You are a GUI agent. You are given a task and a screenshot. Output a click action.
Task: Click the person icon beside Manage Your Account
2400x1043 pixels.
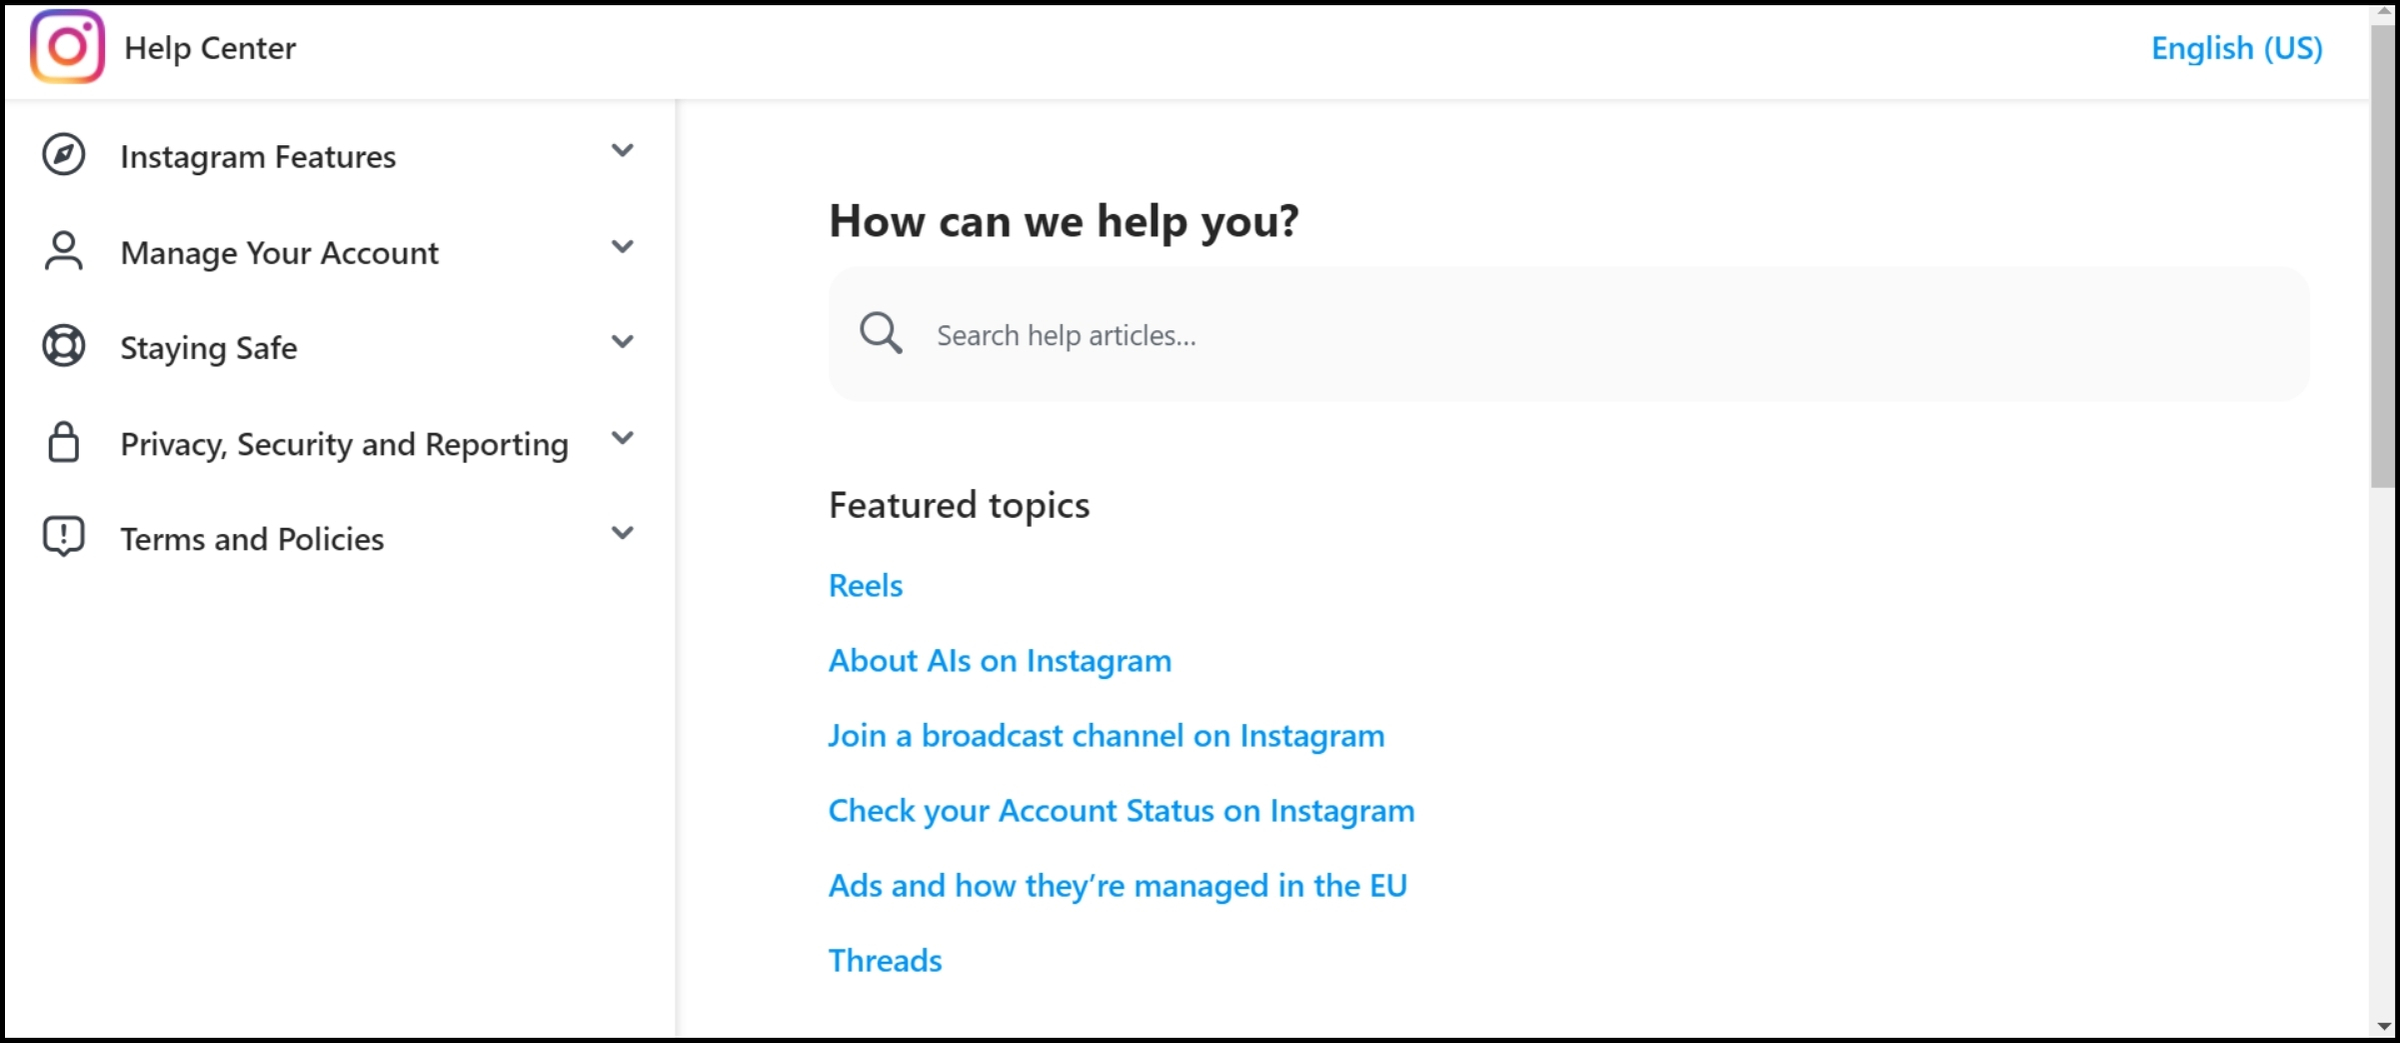[x=64, y=251]
